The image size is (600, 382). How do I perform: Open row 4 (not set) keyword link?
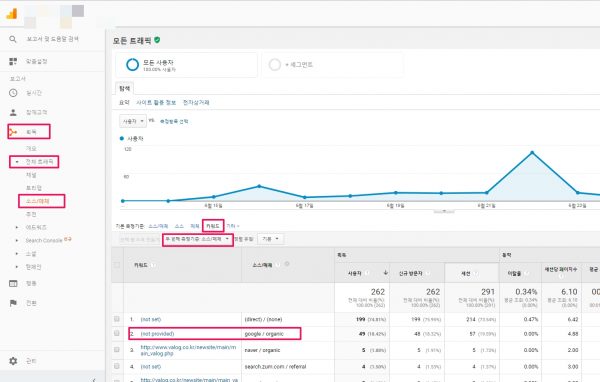(x=151, y=367)
